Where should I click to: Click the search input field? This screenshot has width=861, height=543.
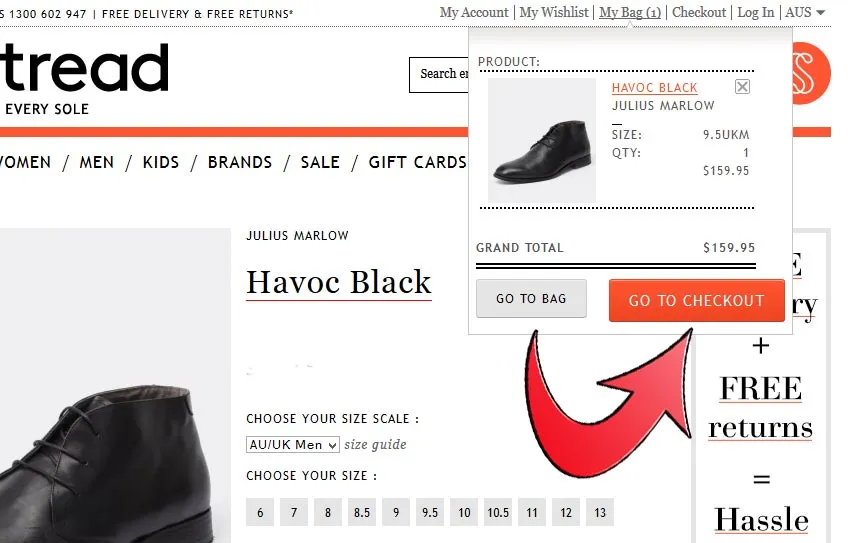pyautogui.click(x=439, y=74)
